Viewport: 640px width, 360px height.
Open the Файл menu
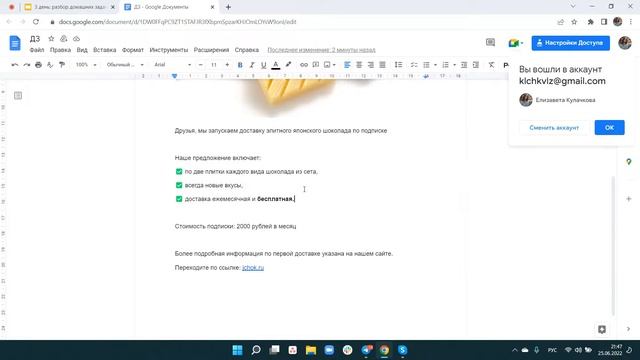[37, 50]
